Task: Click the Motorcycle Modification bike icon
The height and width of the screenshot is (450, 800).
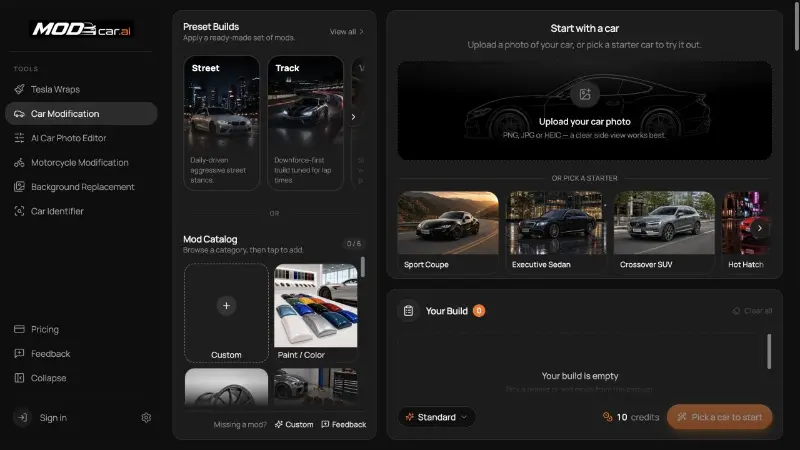Action: [19, 162]
